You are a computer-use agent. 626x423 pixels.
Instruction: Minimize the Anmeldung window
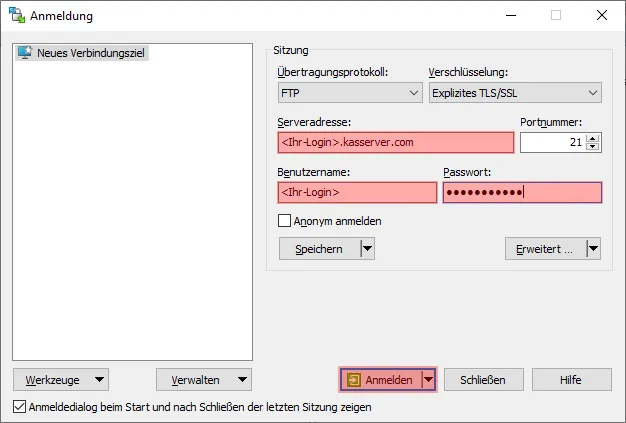point(511,16)
